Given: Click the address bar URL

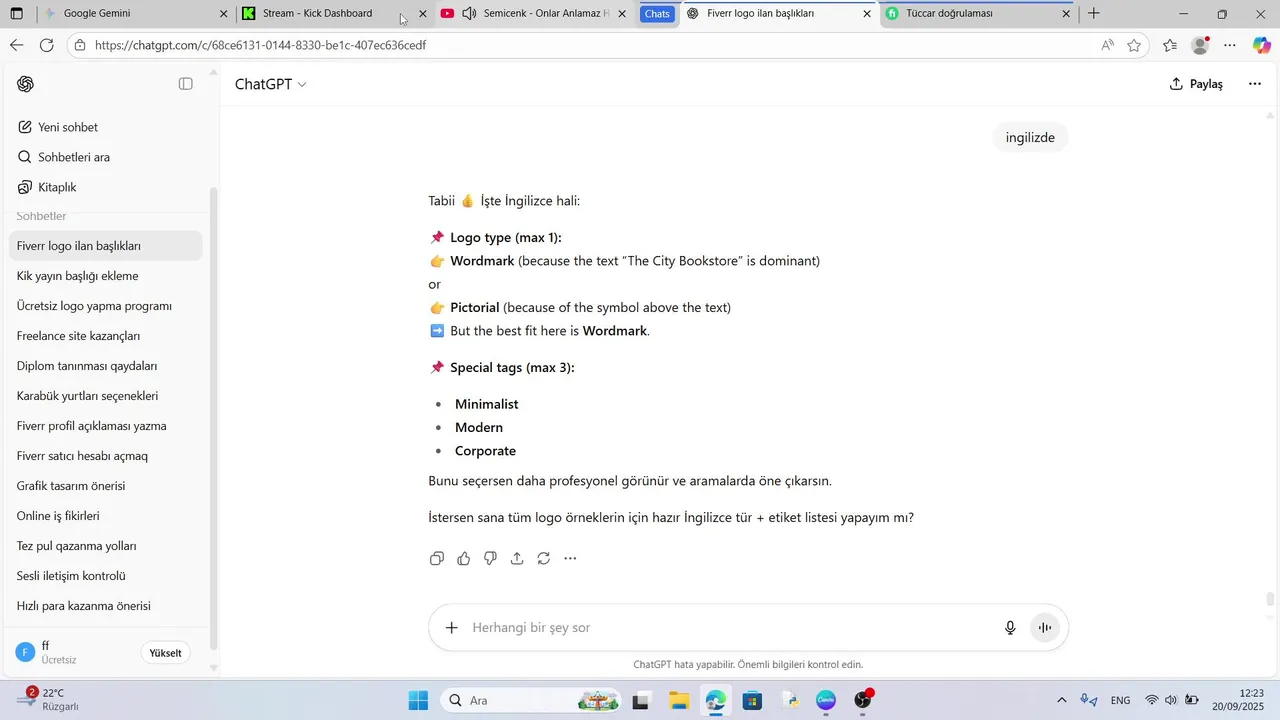Looking at the screenshot, I should point(260,45).
